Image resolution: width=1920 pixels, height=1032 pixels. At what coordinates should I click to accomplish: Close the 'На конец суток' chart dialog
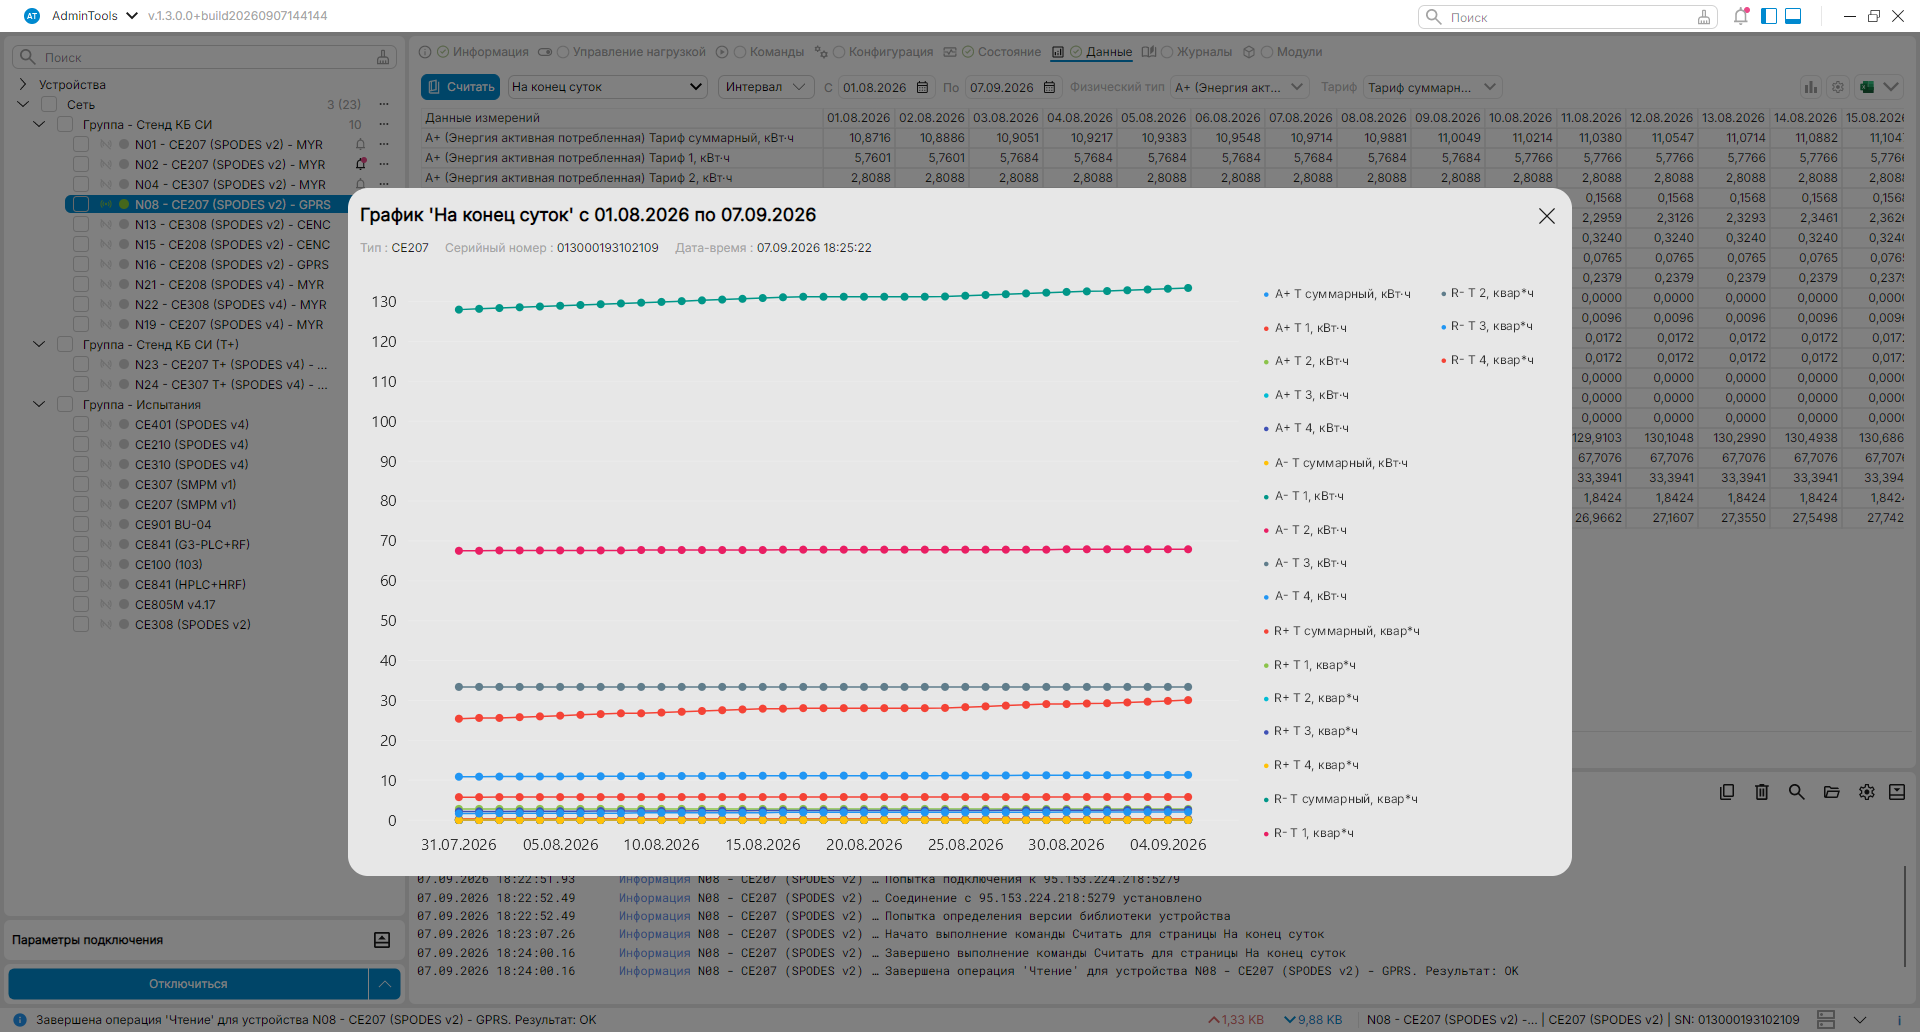(x=1546, y=216)
